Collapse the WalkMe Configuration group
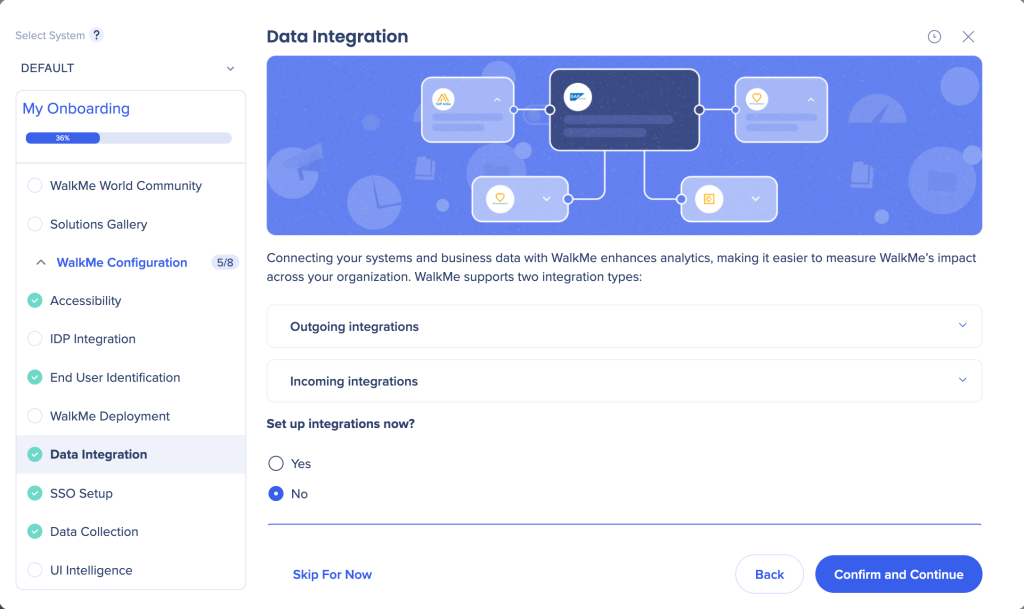The width and height of the screenshot is (1024, 609). (x=41, y=263)
